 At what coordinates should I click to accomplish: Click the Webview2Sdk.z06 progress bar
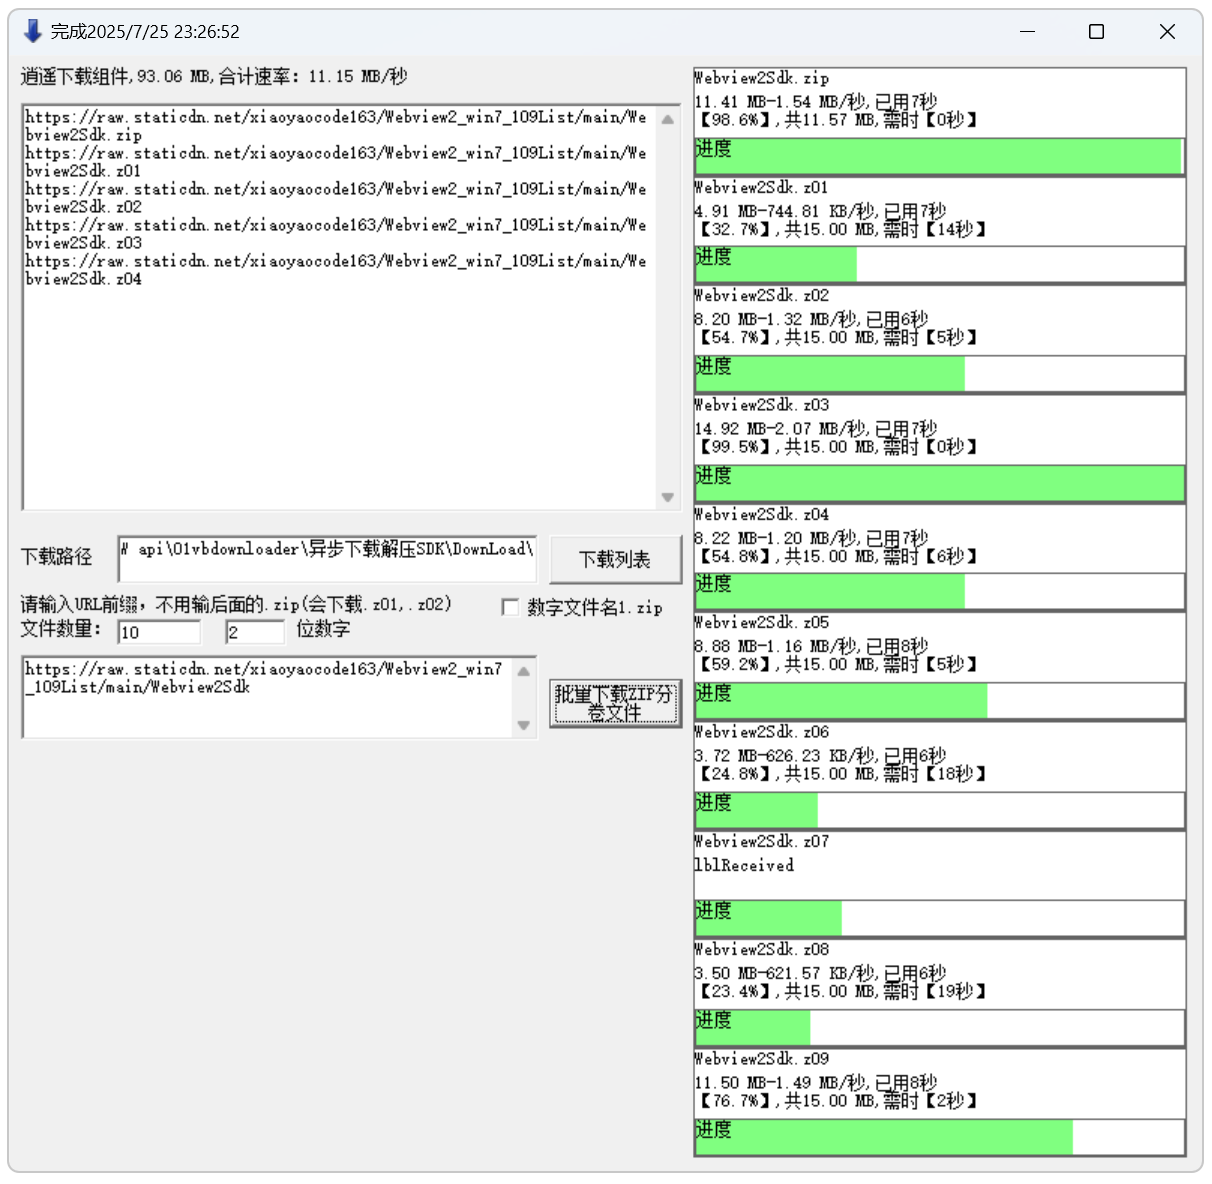[940, 810]
